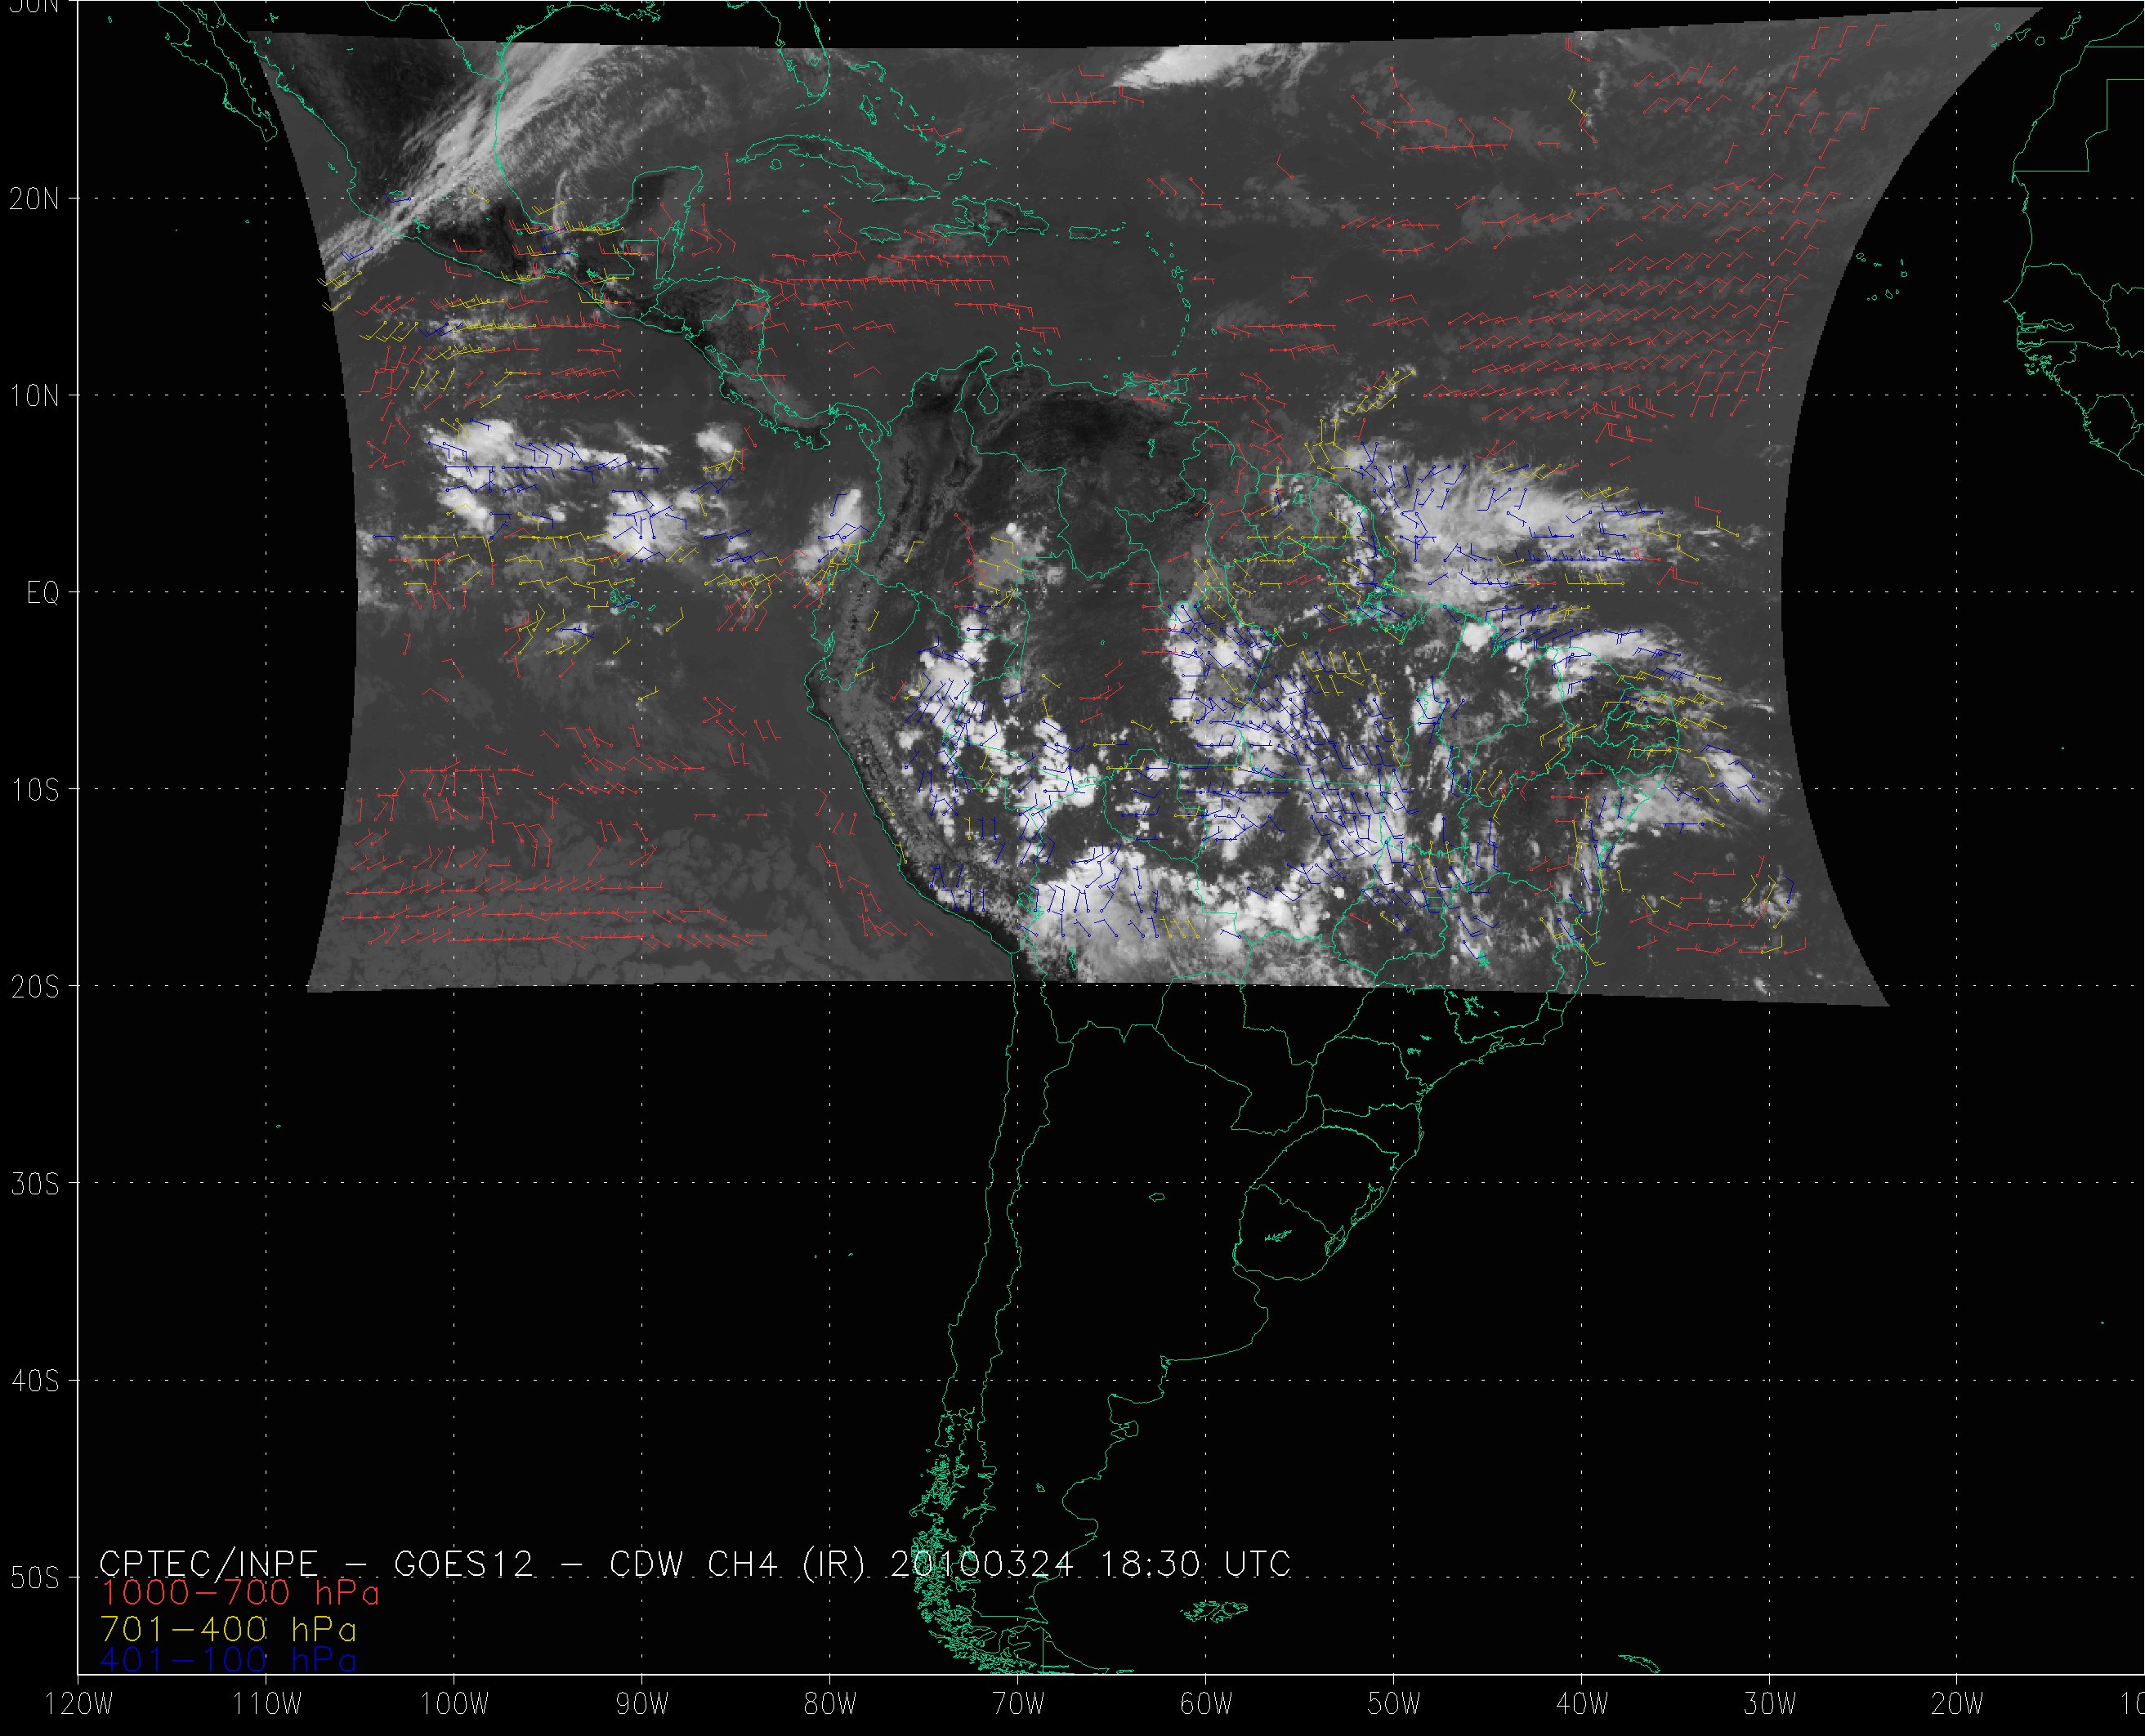The image size is (2145, 1736).
Task: Click the 10S latitude axis label
Action: tap(34, 790)
